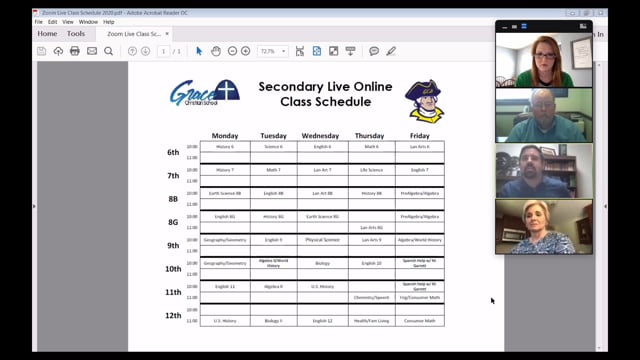Switch to full screen mode icon
The width and height of the screenshot is (640, 360).
[x=333, y=51]
